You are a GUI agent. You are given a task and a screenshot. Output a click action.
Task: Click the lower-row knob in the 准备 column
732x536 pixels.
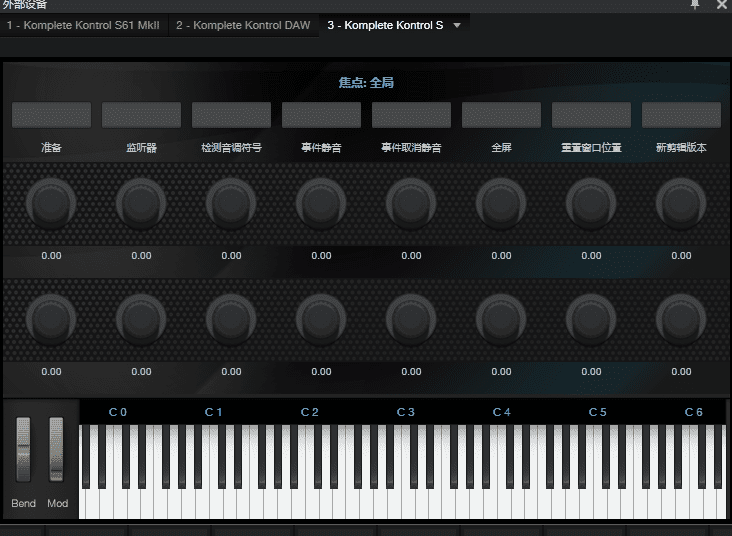pos(51,319)
